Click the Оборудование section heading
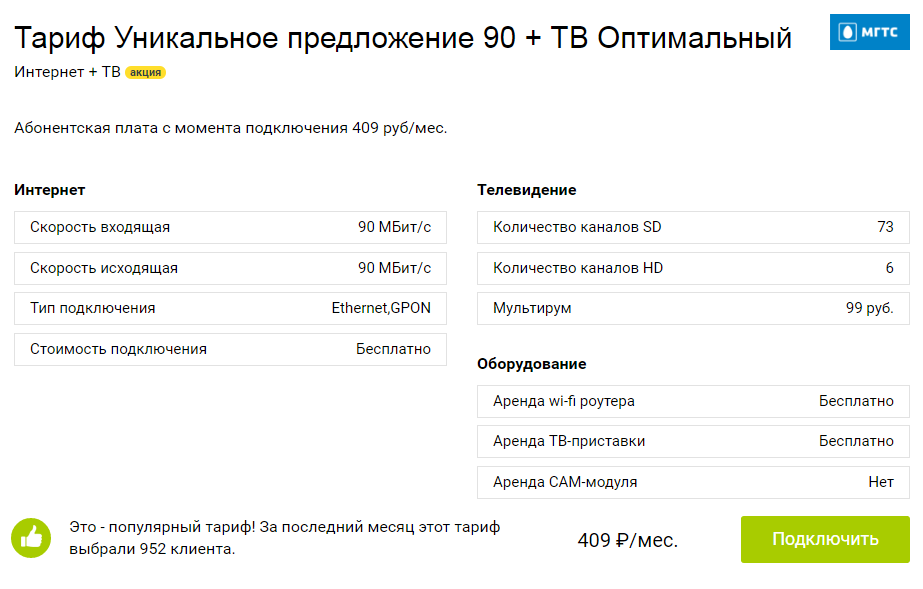The height and width of the screenshot is (589, 923). coord(531,364)
